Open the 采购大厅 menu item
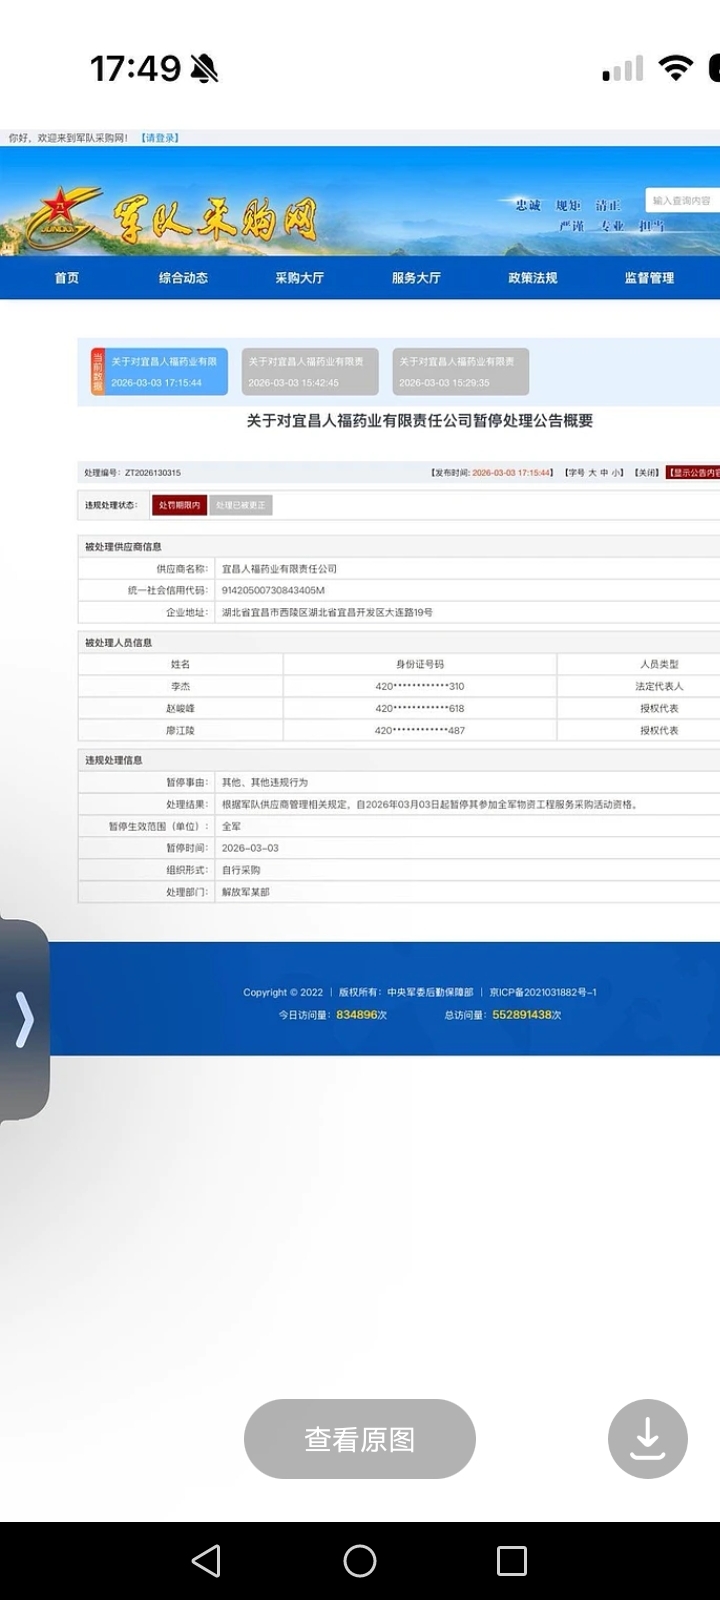This screenshot has height=1600, width=720. [x=300, y=278]
